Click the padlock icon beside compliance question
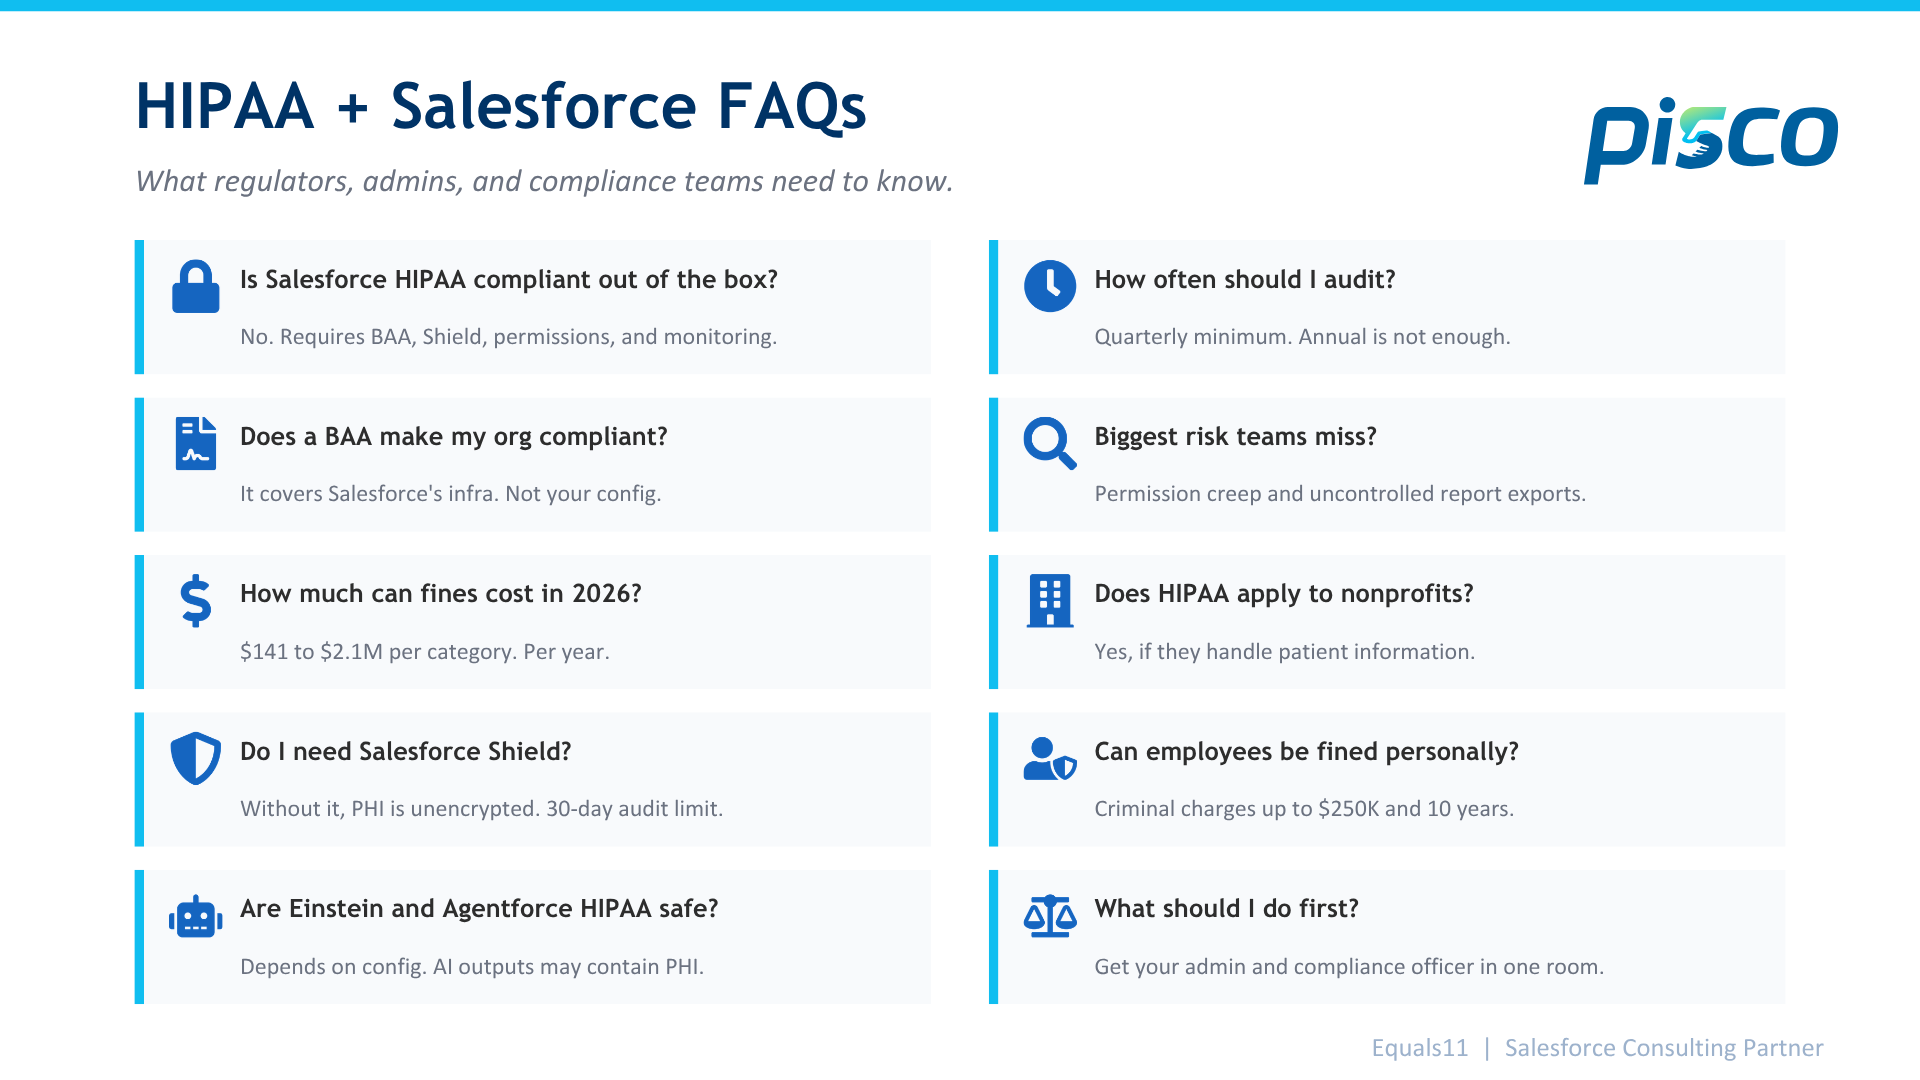Viewport: 1920px width, 1080px height. tap(196, 287)
